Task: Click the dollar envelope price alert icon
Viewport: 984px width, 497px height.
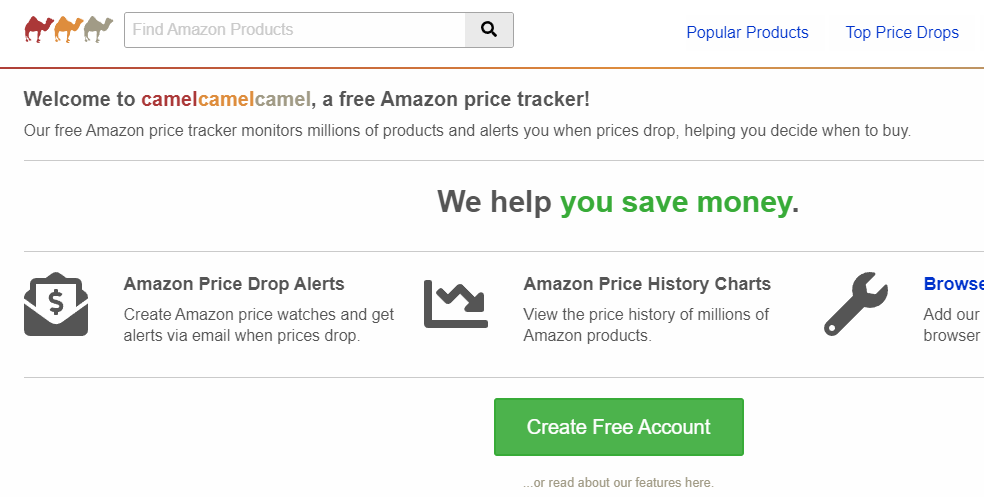Action: click(56, 304)
